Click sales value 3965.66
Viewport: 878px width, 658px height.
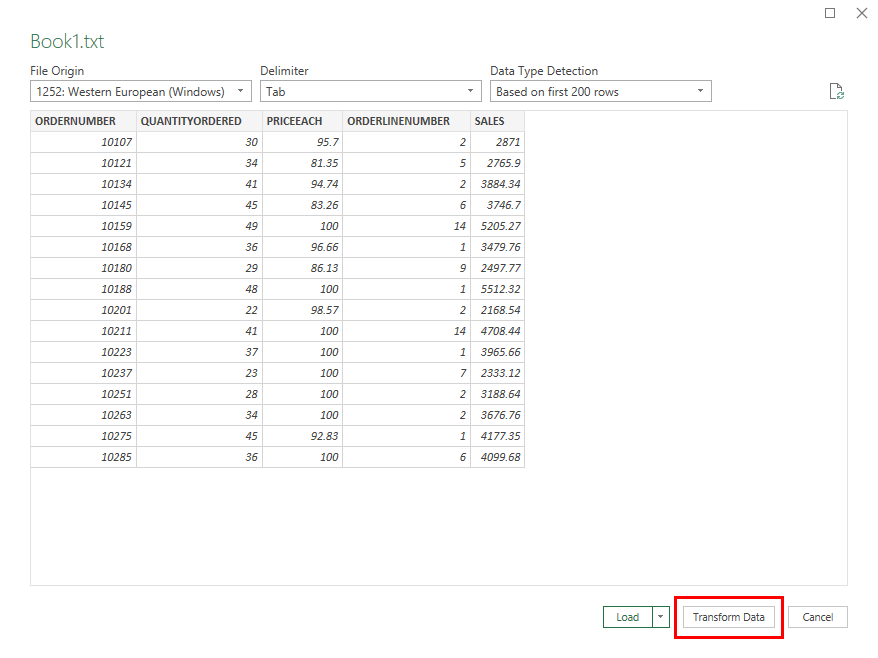click(497, 352)
